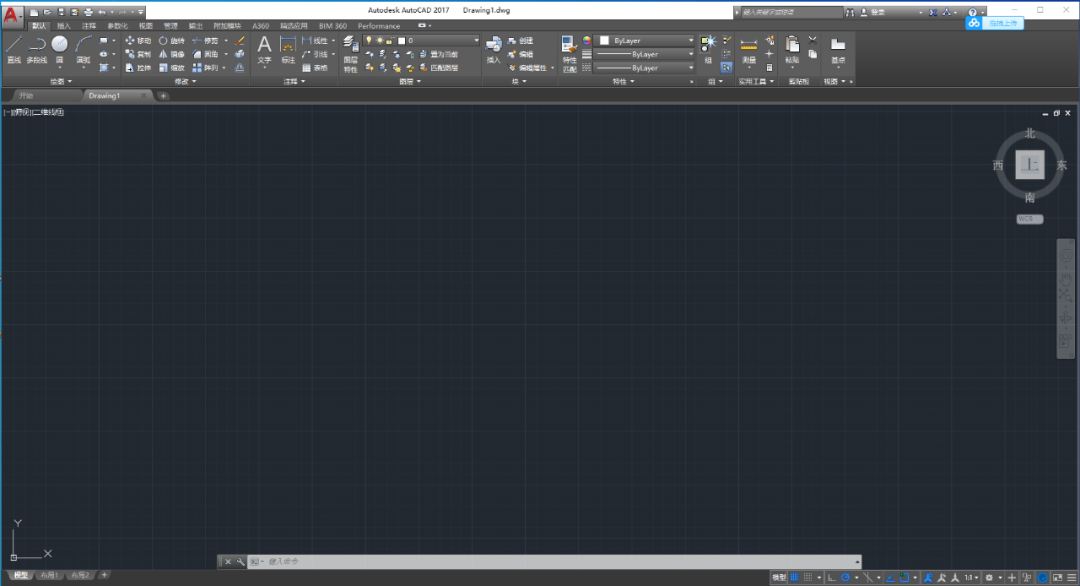The width and height of the screenshot is (1080, 586).
Task: Insert a Table (表格)
Action: (315, 68)
